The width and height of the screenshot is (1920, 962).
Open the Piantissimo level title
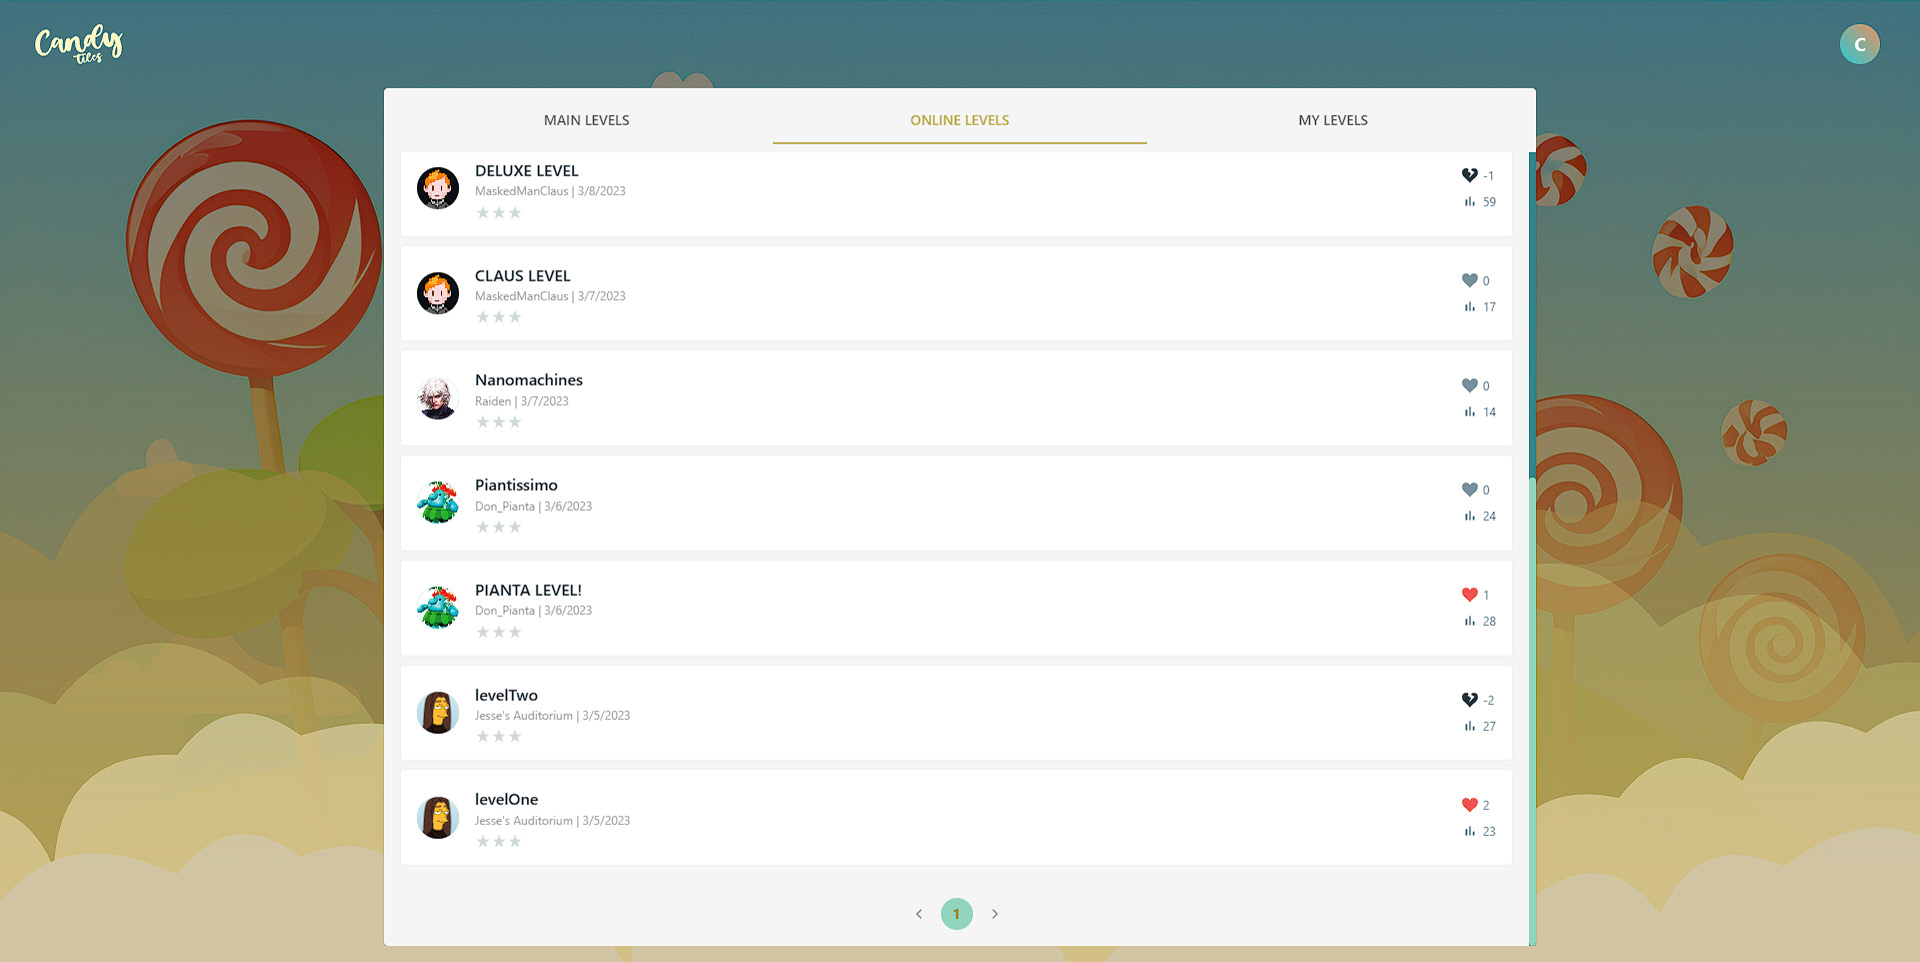click(516, 485)
